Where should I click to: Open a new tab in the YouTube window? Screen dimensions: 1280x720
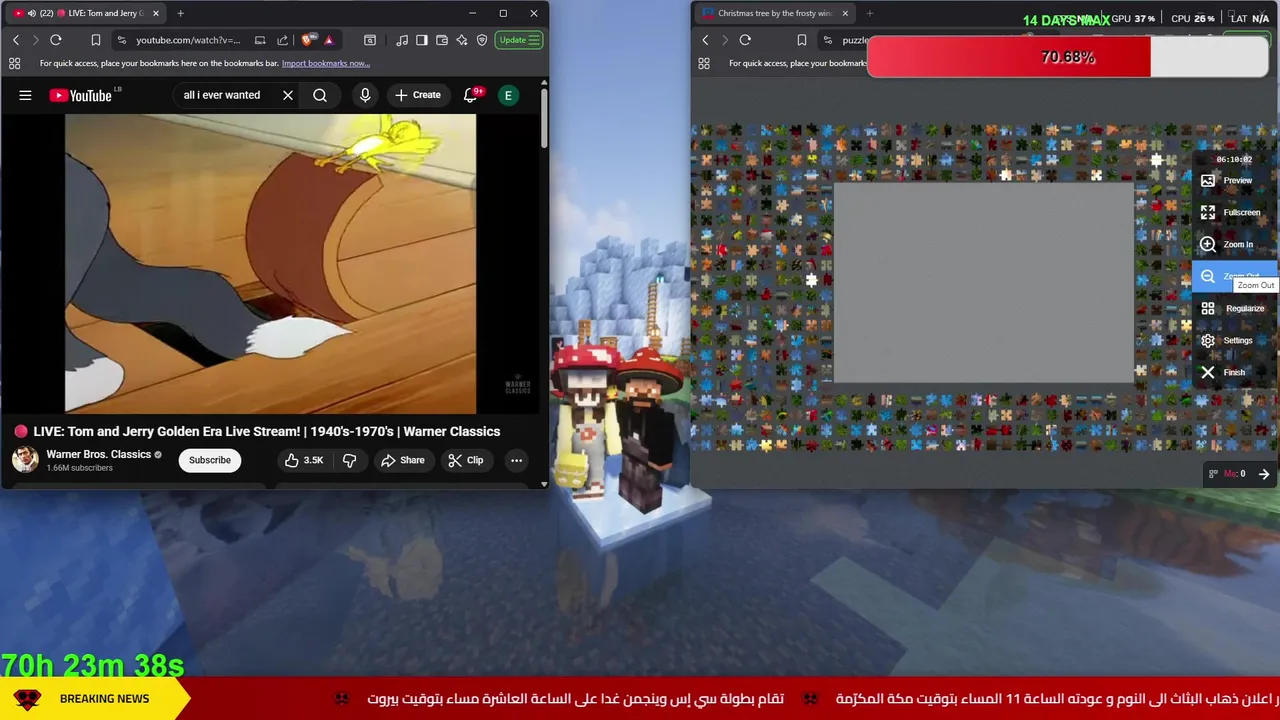point(180,13)
